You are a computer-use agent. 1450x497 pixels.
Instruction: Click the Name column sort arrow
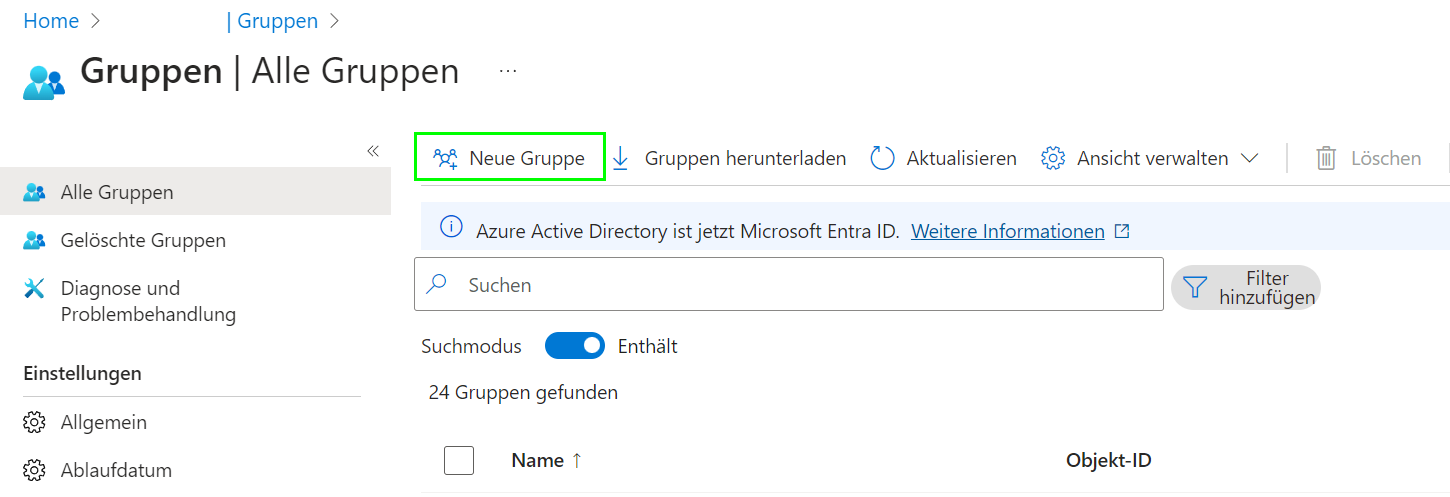[576, 460]
